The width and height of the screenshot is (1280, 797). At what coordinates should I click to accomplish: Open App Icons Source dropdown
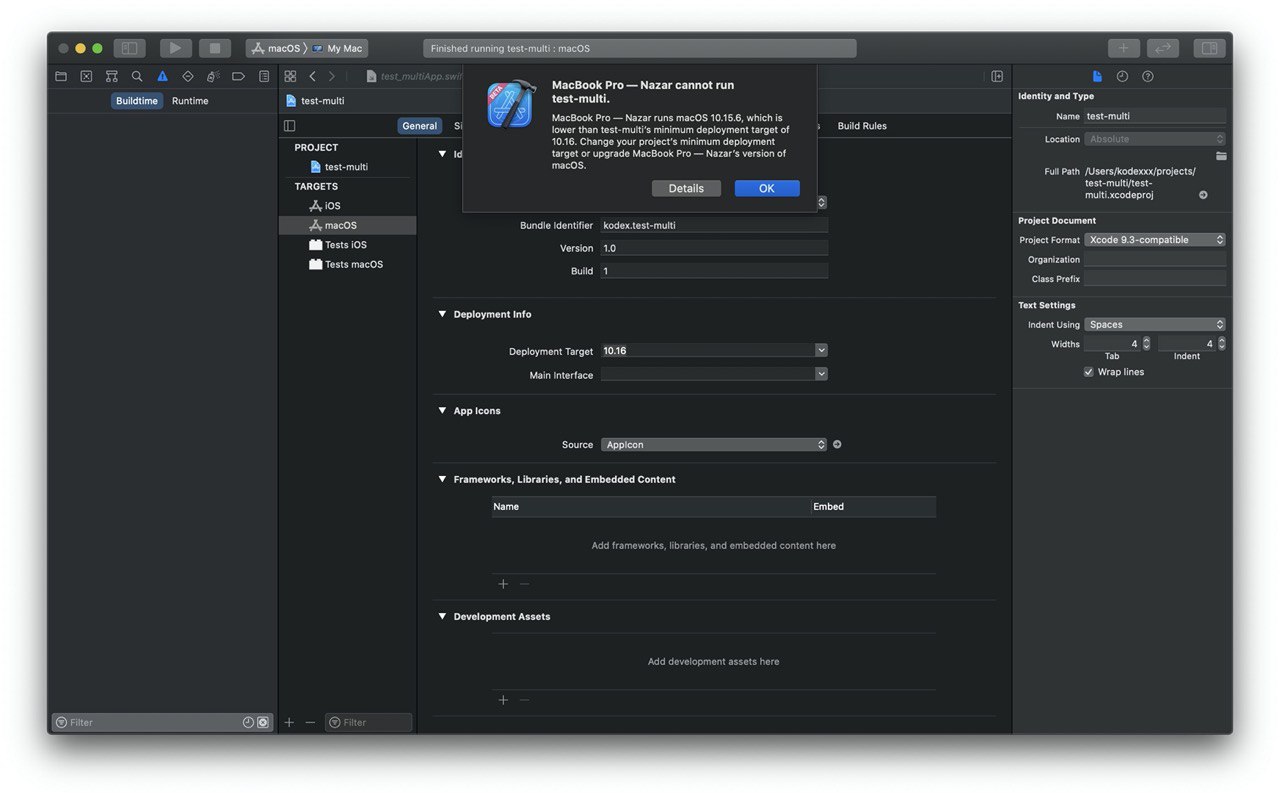tap(714, 444)
